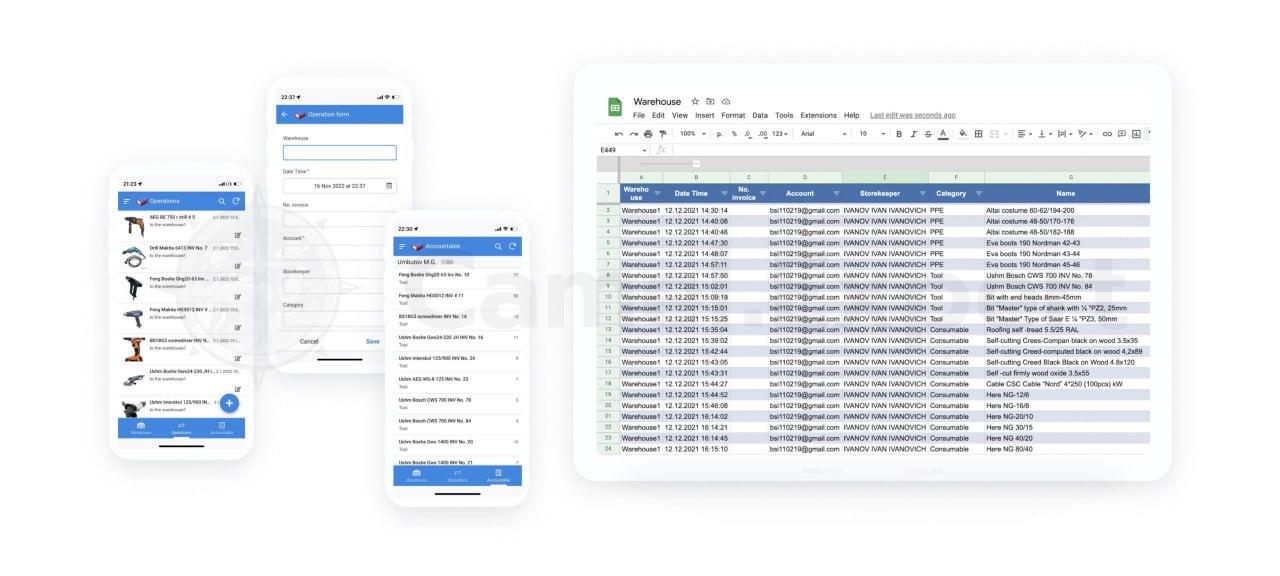Open the Extensions menu
1280x576 pixels.
click(818, 116)
